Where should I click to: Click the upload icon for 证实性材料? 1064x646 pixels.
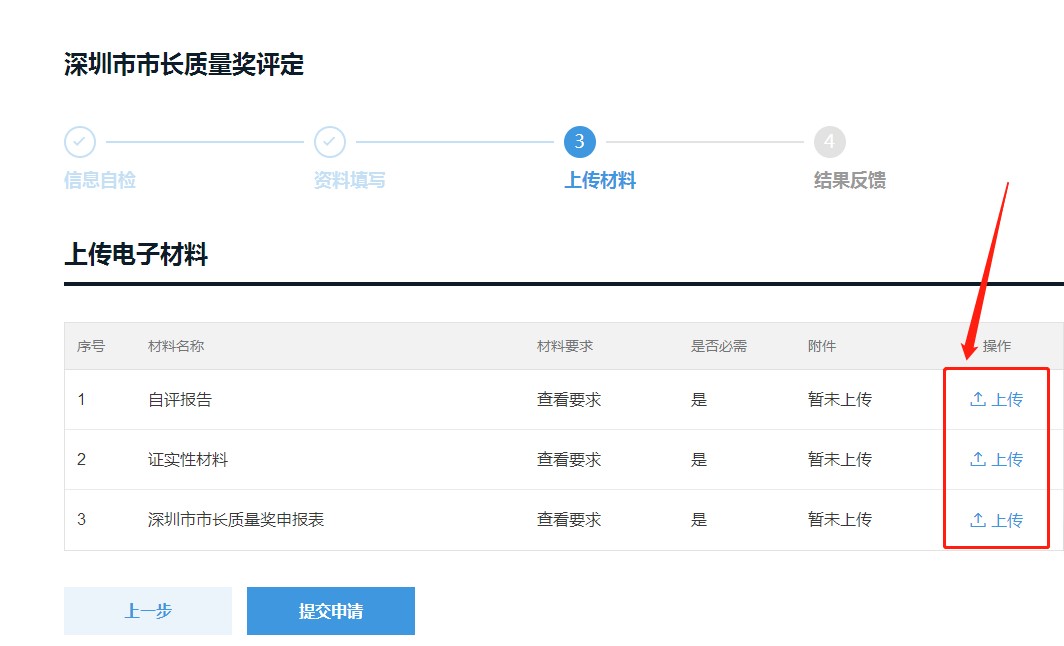coord(977,459)
